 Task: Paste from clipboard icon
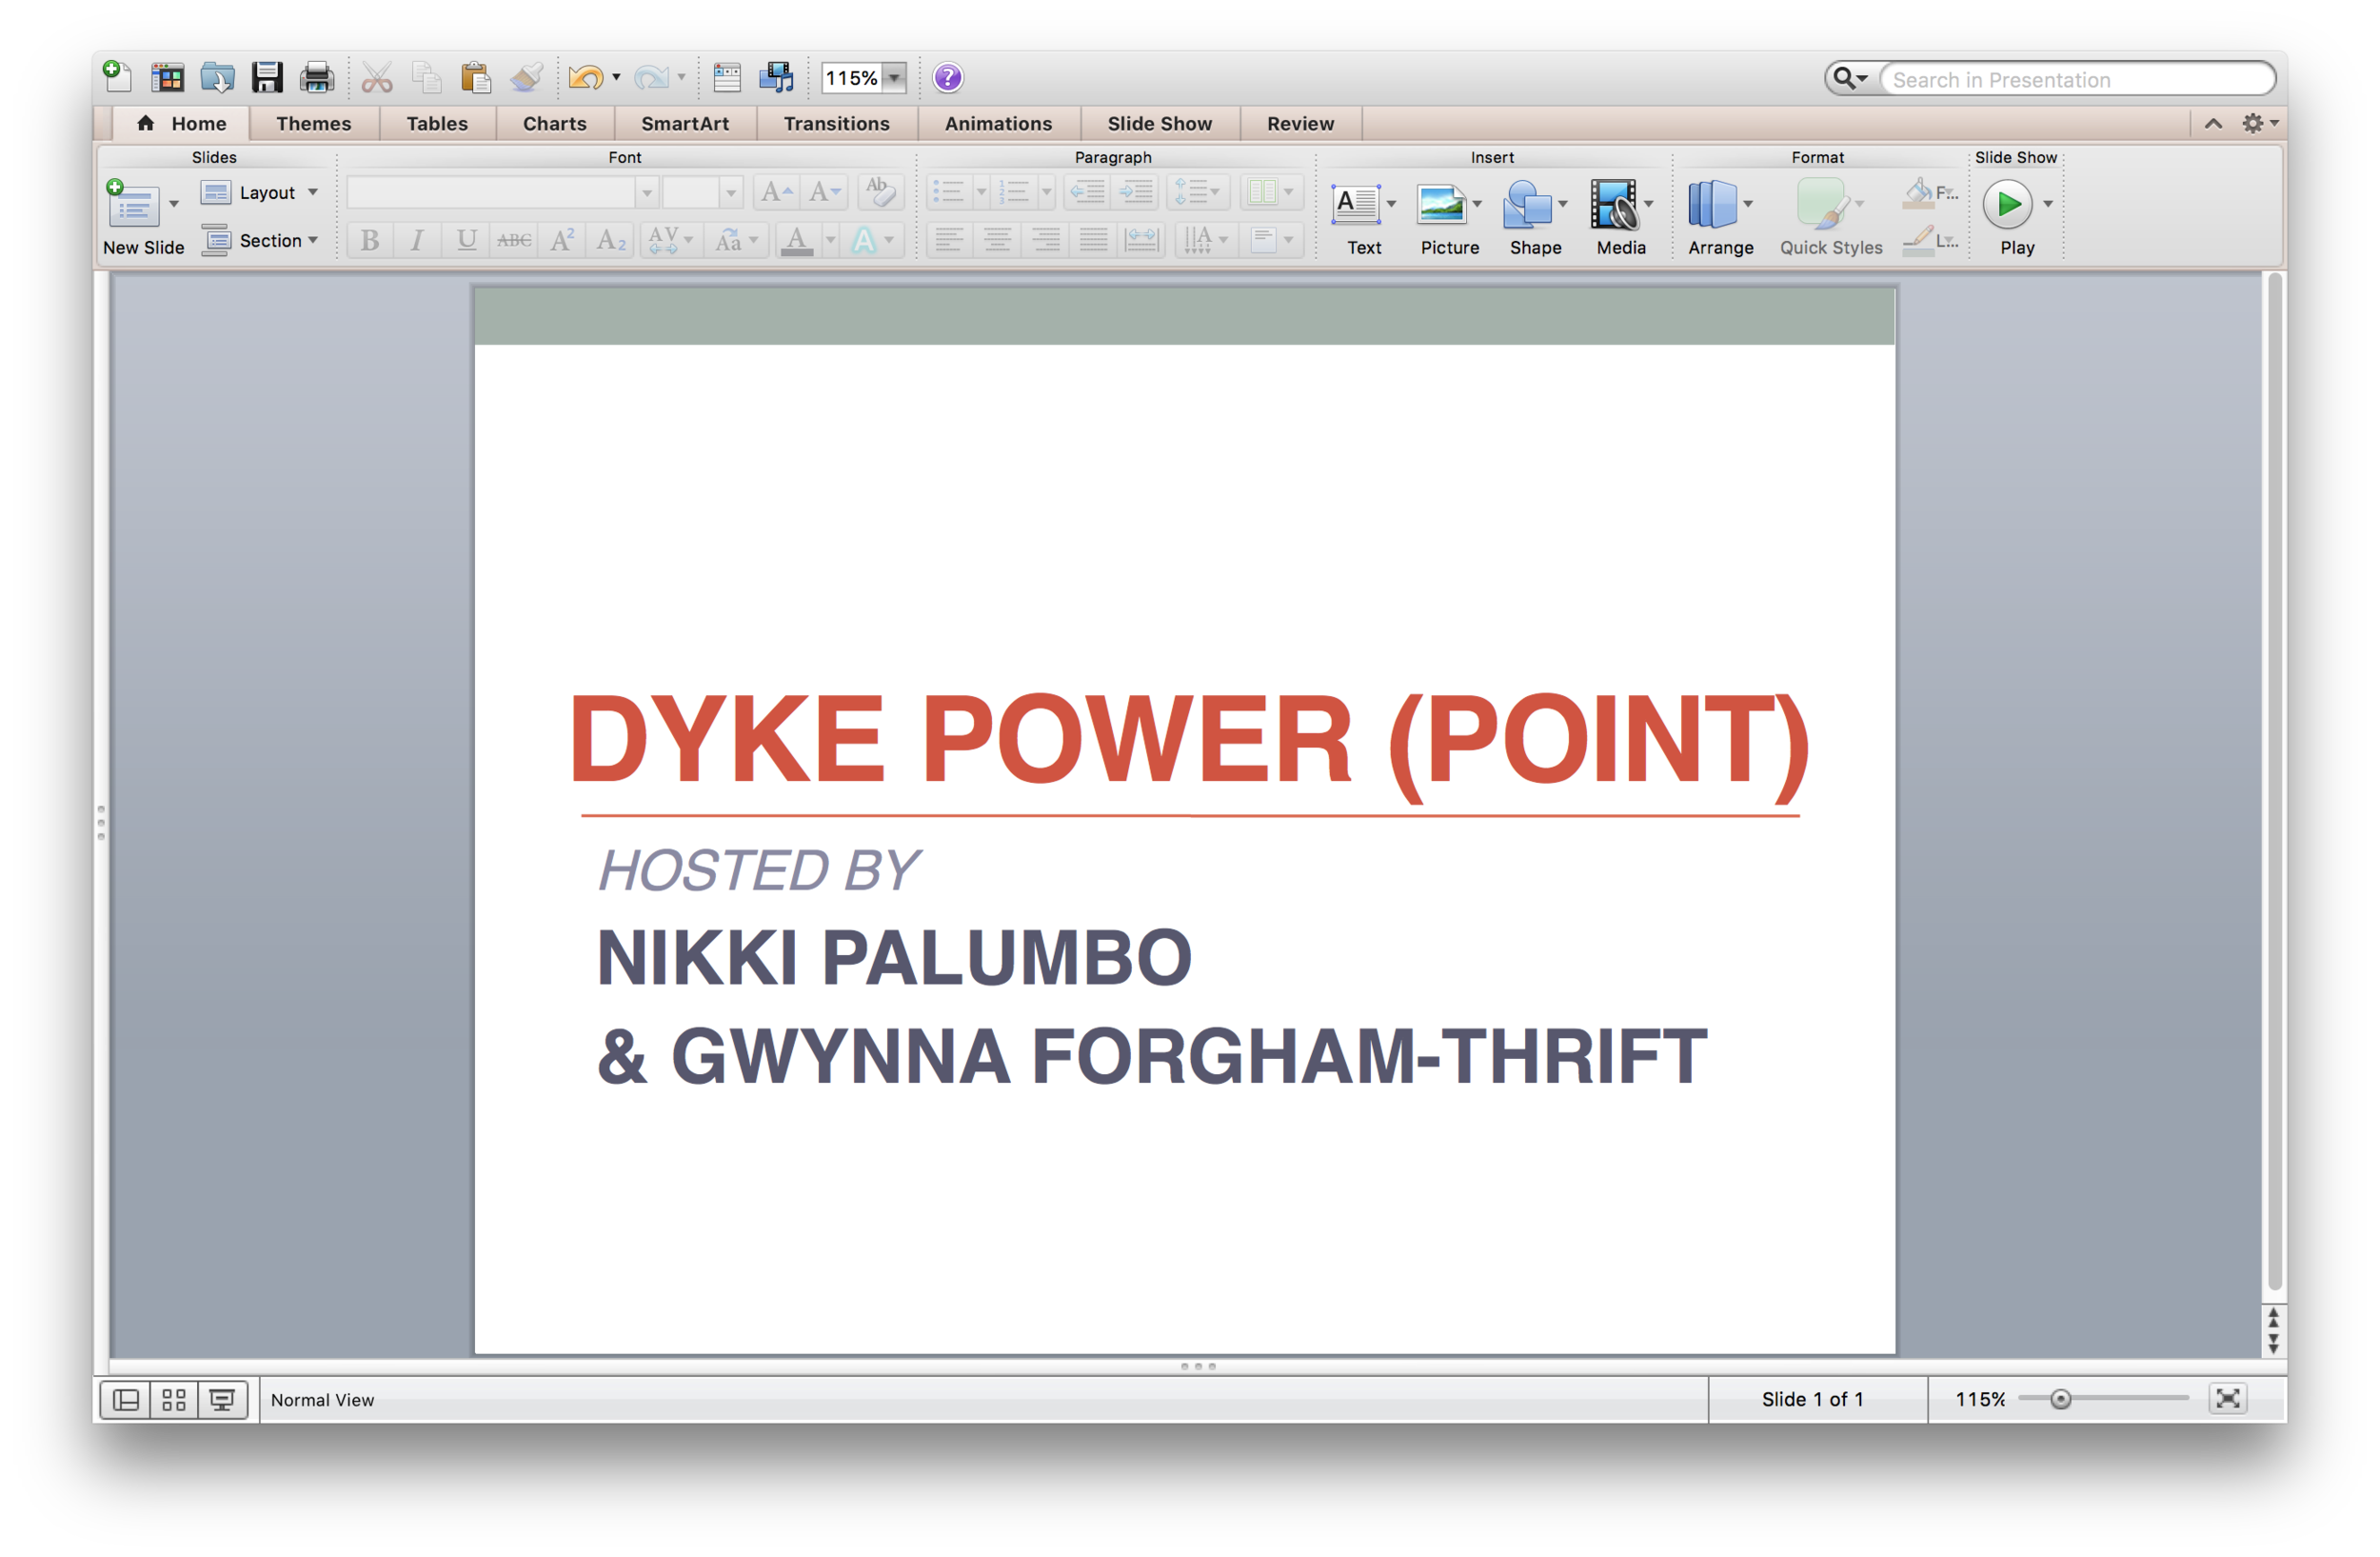pos(476,77)
